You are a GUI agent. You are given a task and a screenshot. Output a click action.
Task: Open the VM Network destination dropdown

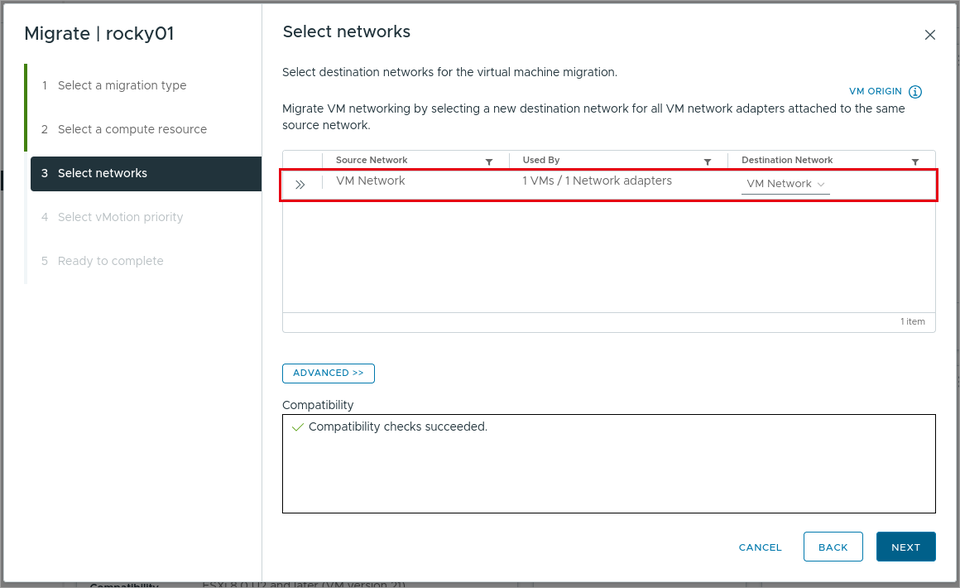pos(786,184)
